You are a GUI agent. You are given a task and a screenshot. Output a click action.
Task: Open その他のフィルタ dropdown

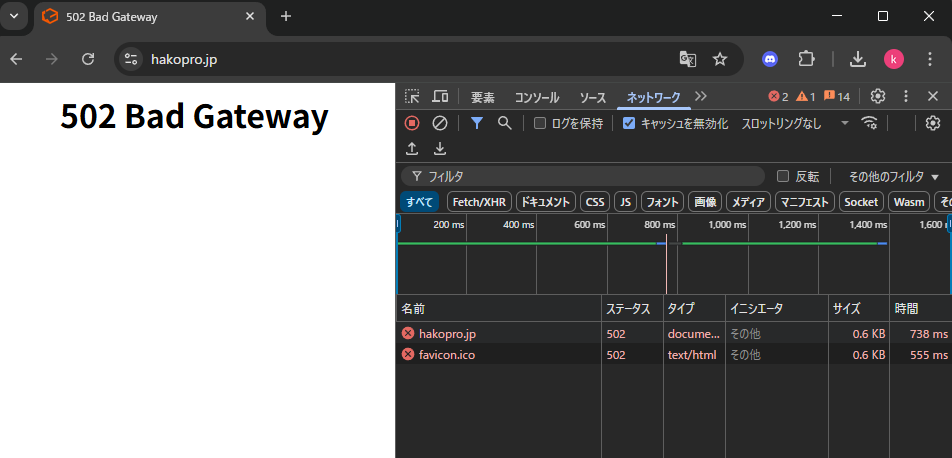pos(893,177)
